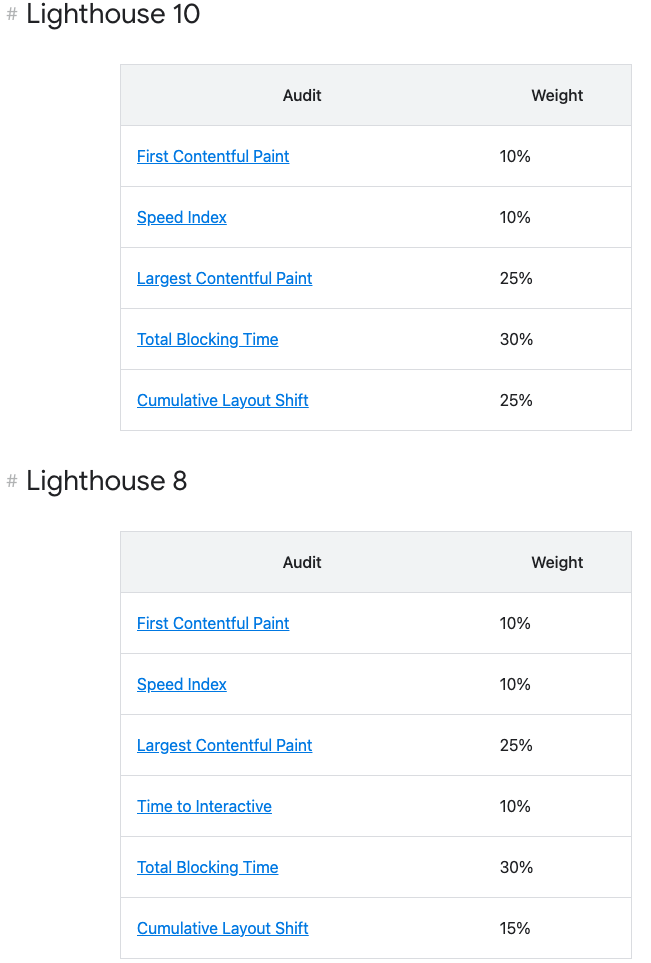Viewport: 651px width, 963px height.
Task: Click Audit column header in Lighthouse 8 table
Action: pyautogui.click(x=302, y=562)
